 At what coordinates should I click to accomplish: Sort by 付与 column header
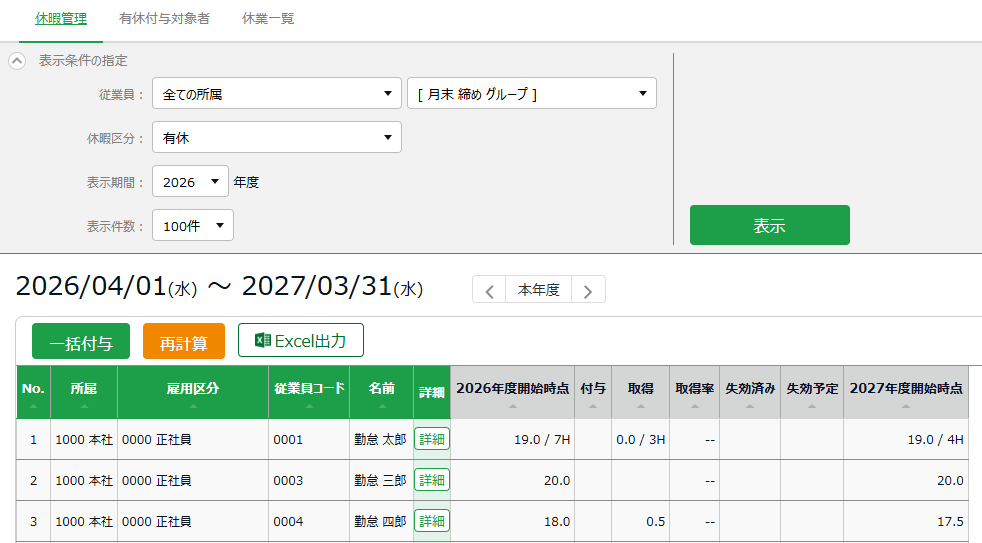(593, 392)
